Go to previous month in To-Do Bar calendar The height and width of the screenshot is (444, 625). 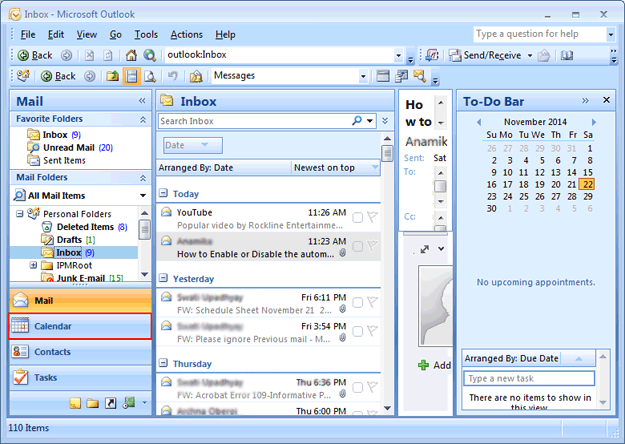[479, 122]
